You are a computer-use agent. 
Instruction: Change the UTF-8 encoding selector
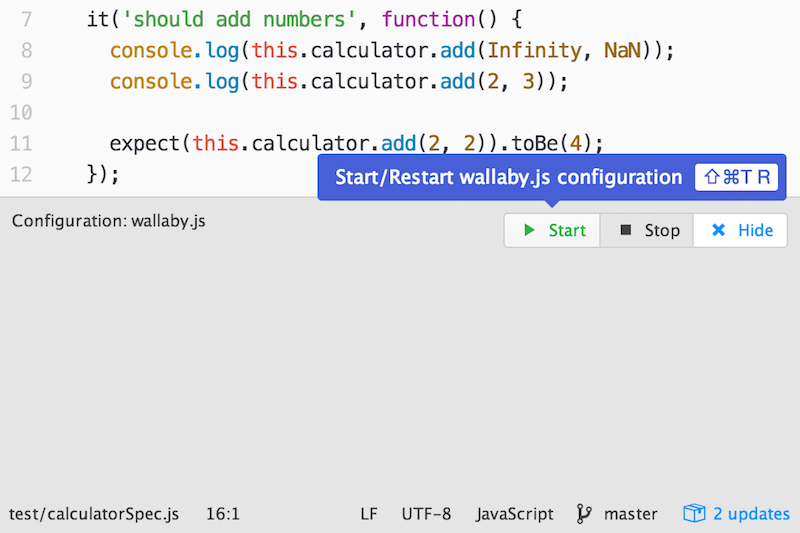(x=426, y=514)
